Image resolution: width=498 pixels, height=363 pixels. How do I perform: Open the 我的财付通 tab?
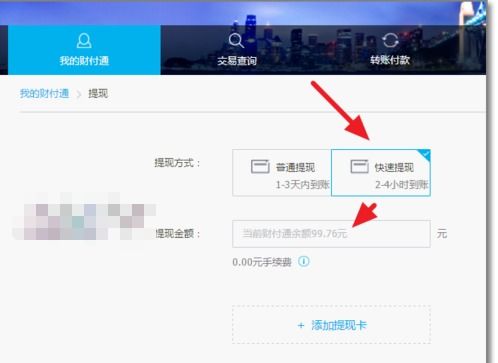coord(84,50)
